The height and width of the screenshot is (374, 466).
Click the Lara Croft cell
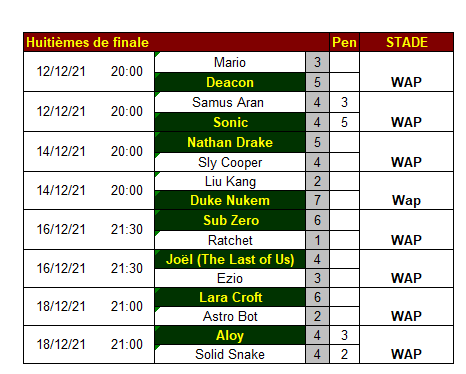pos(230,297)
